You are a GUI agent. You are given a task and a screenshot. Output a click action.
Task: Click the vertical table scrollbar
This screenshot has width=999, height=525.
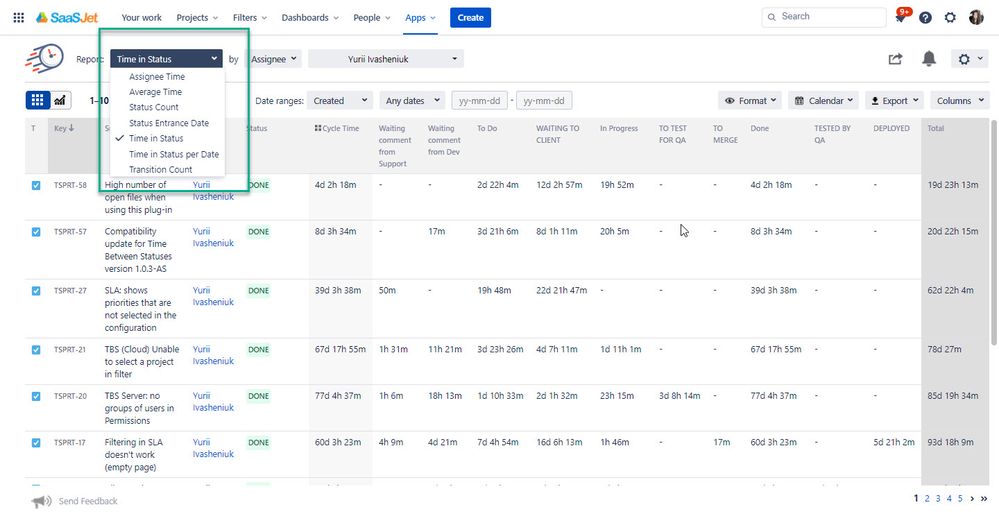point(993,233)
